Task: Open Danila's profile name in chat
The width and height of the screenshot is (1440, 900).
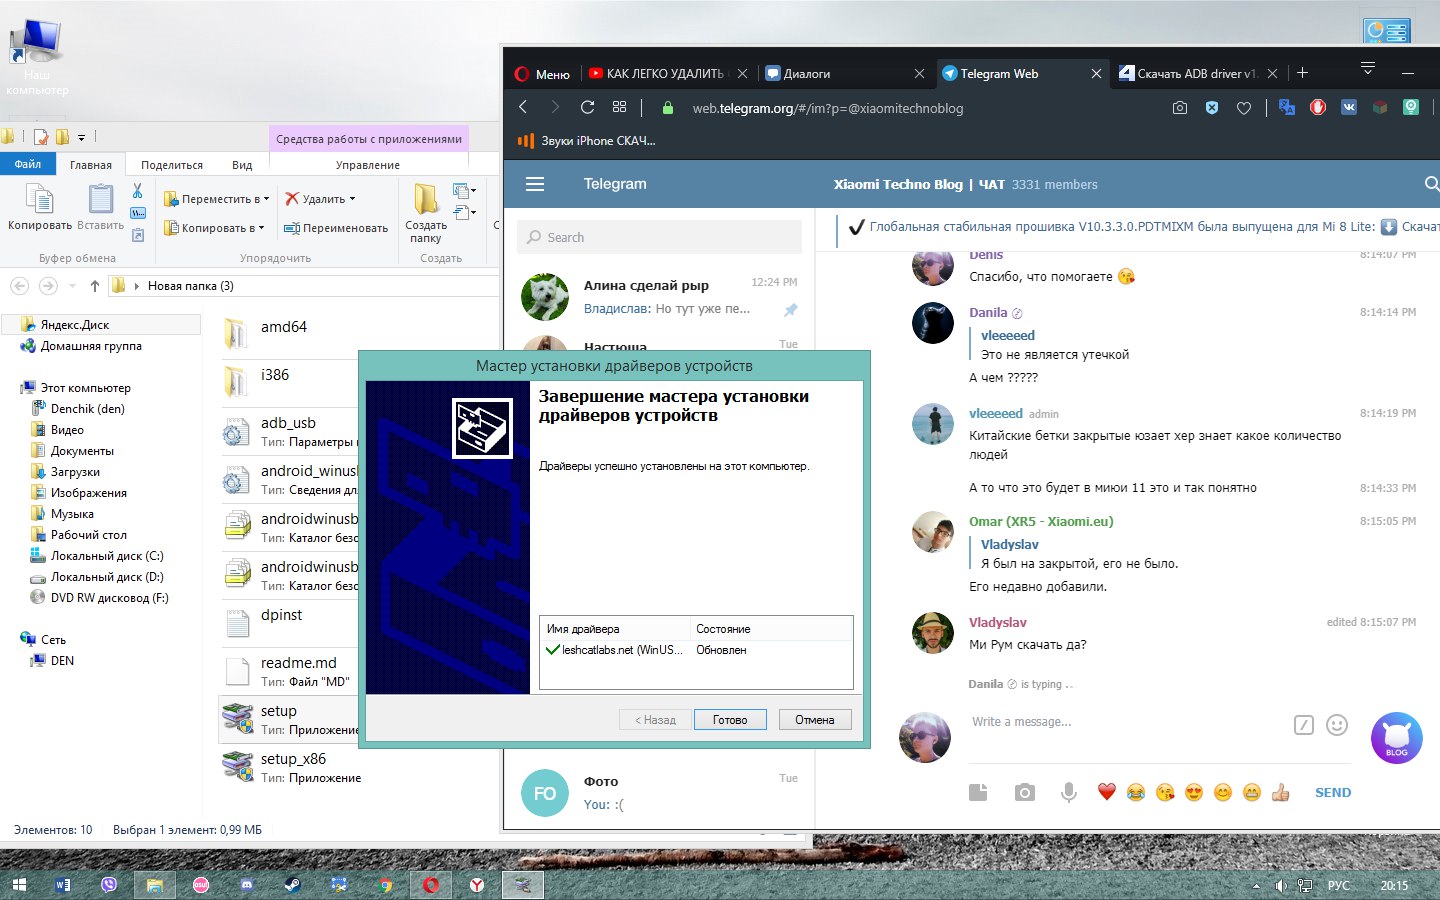Action: pyautogui.click(x=988, y=312)
